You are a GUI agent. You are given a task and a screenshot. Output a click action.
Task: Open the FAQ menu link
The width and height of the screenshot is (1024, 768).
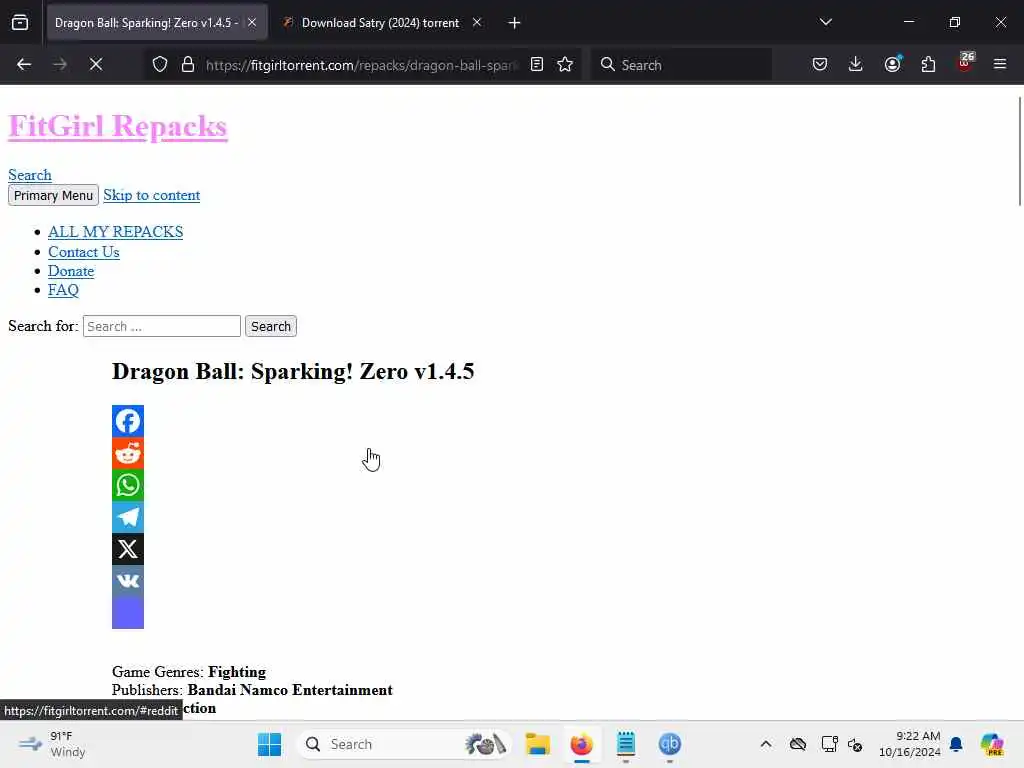click(x=63, y=290)
